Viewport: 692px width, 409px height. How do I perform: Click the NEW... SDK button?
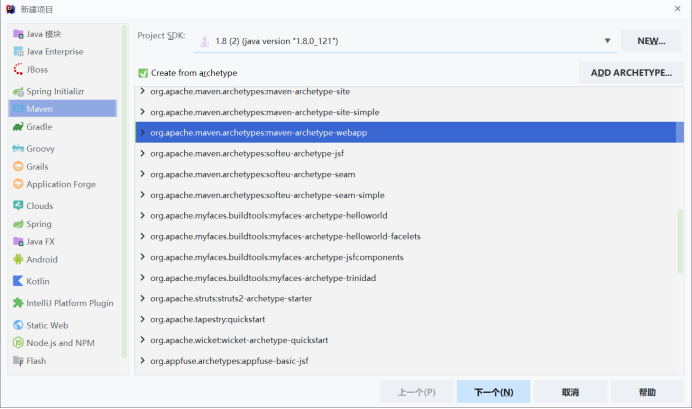(x=651, y=41)
